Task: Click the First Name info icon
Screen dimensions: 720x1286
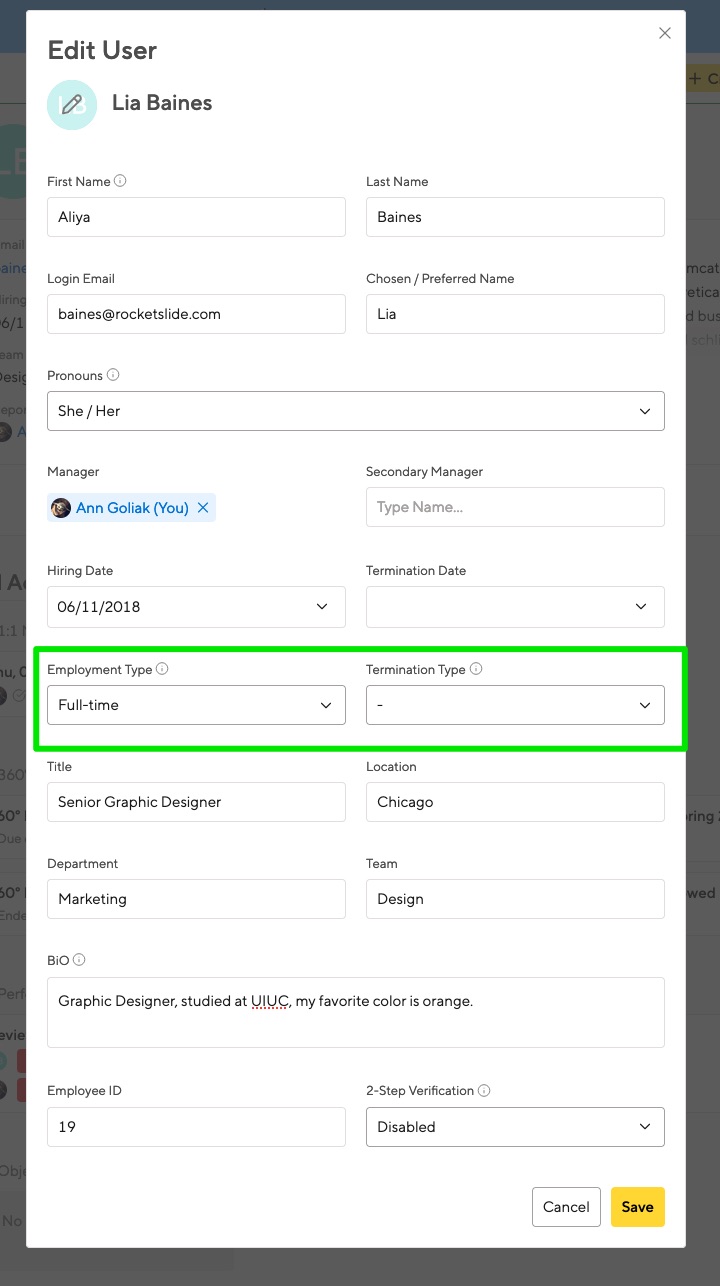Action: point(121,181)
